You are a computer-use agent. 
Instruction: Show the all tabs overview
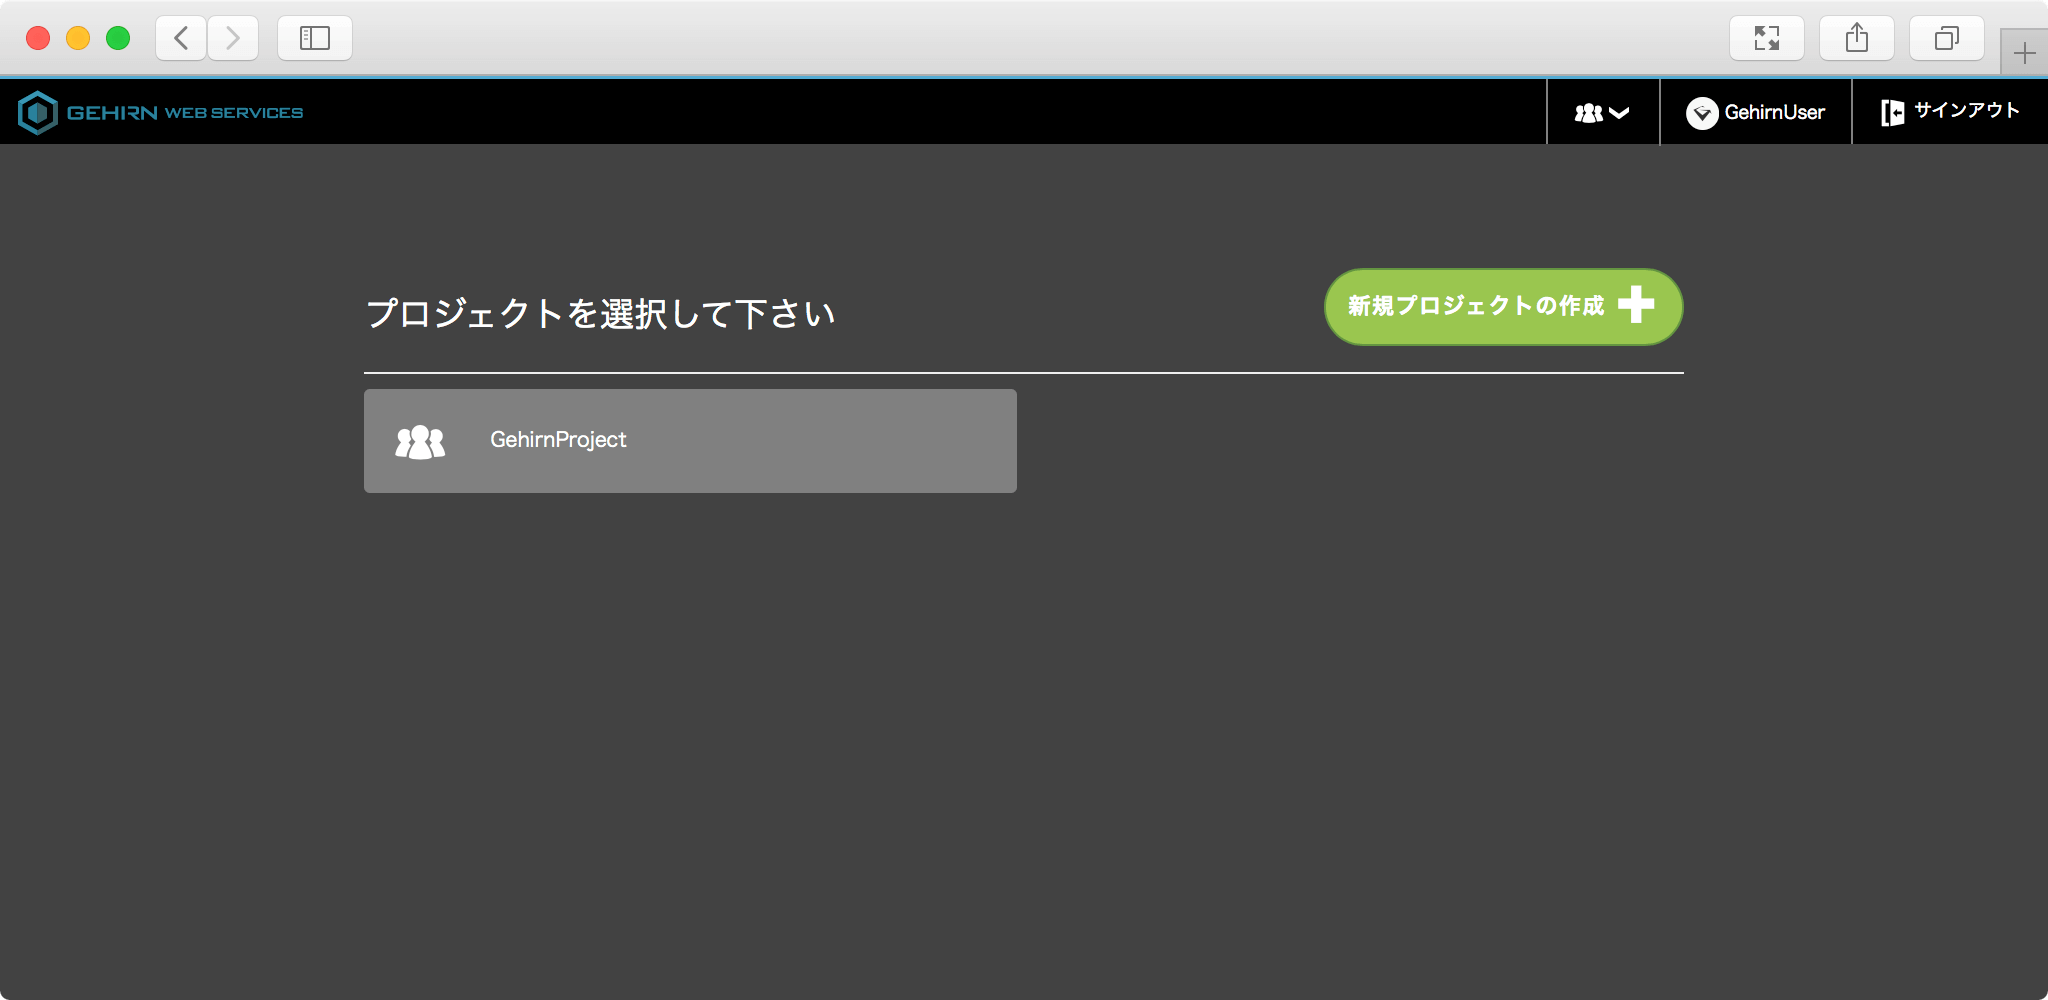[1947, 38]
